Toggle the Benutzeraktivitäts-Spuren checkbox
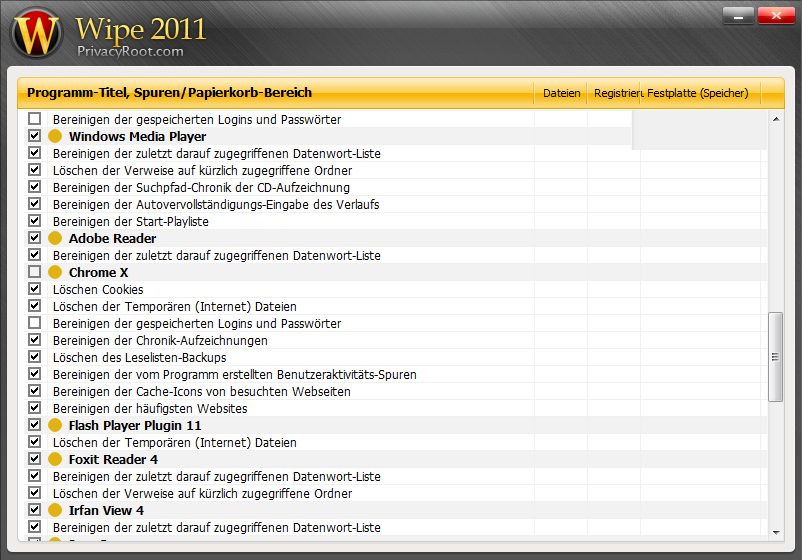 click(x=34, y=373)
